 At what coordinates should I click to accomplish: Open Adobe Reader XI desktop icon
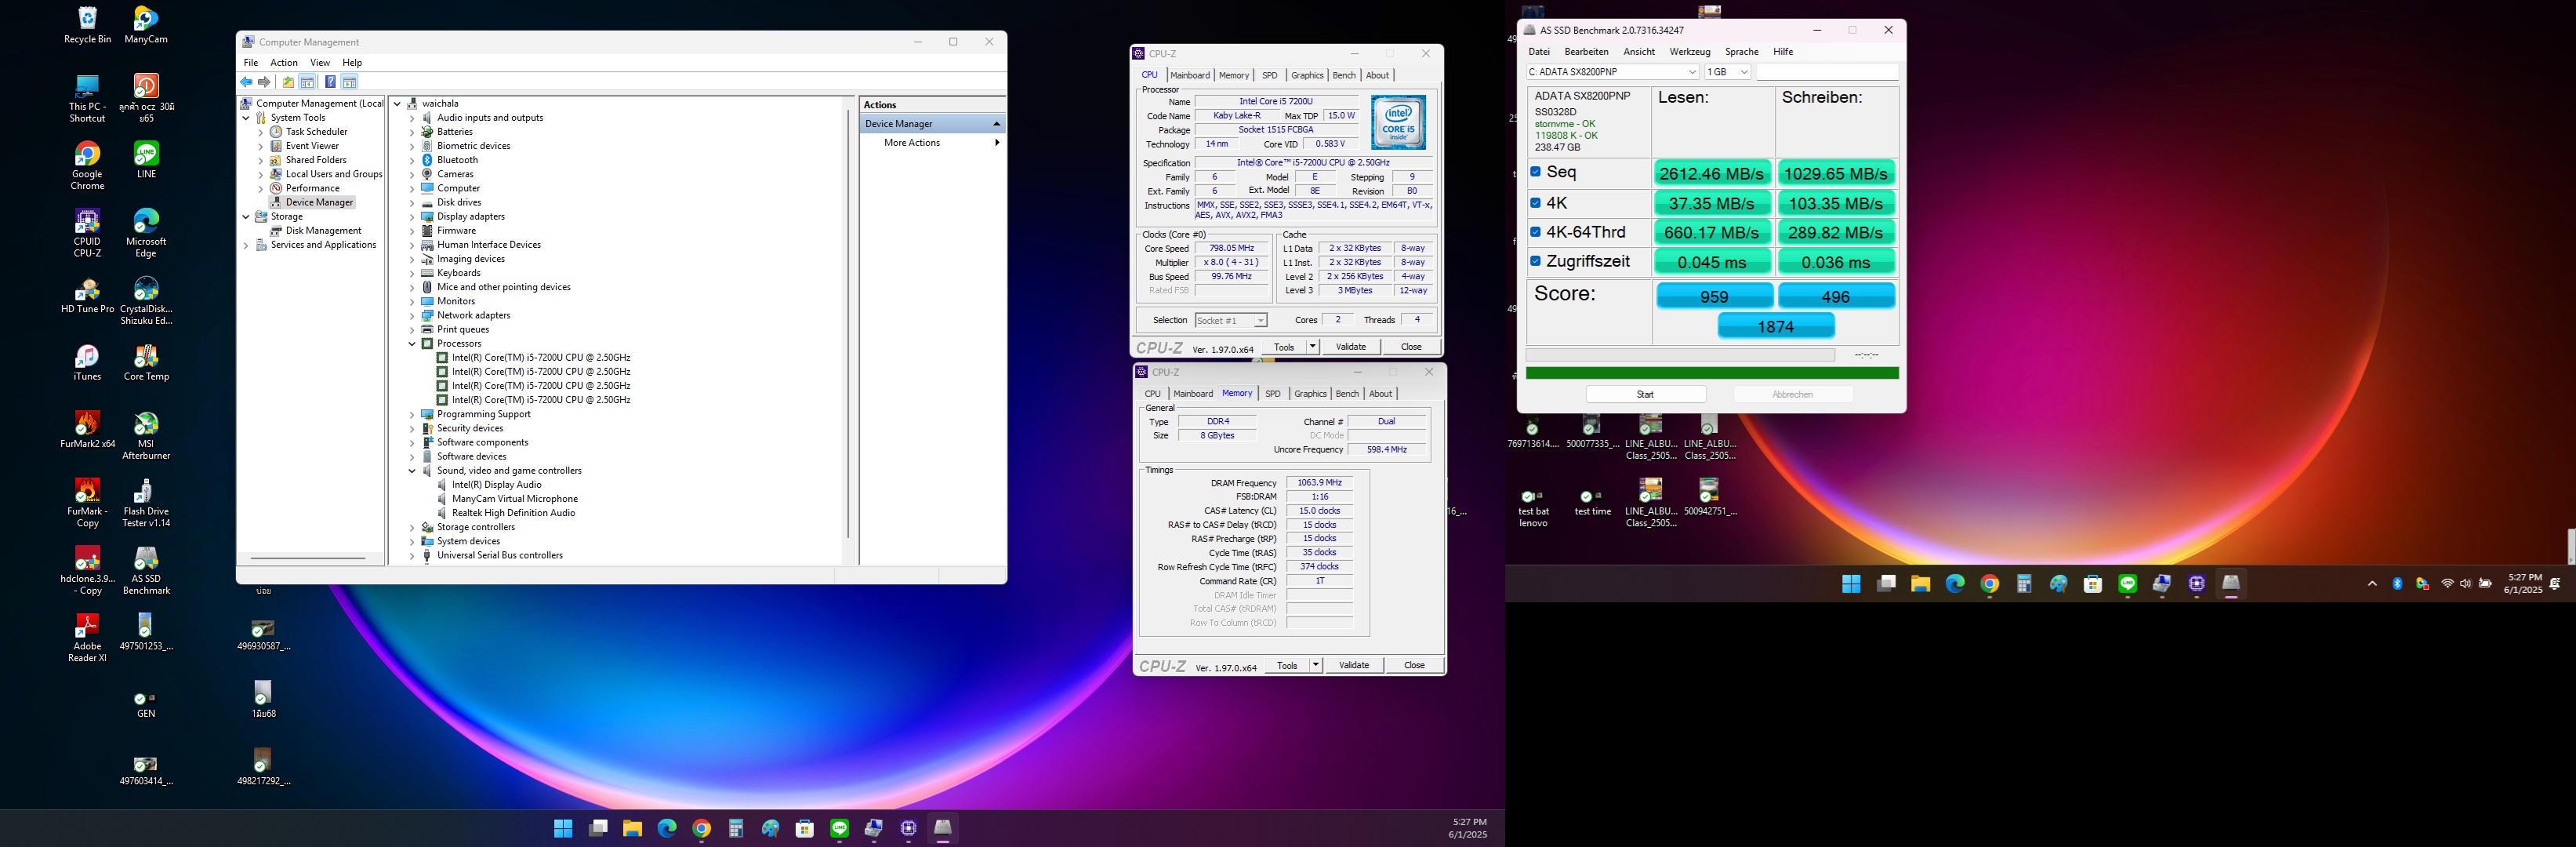coord(87,638)
